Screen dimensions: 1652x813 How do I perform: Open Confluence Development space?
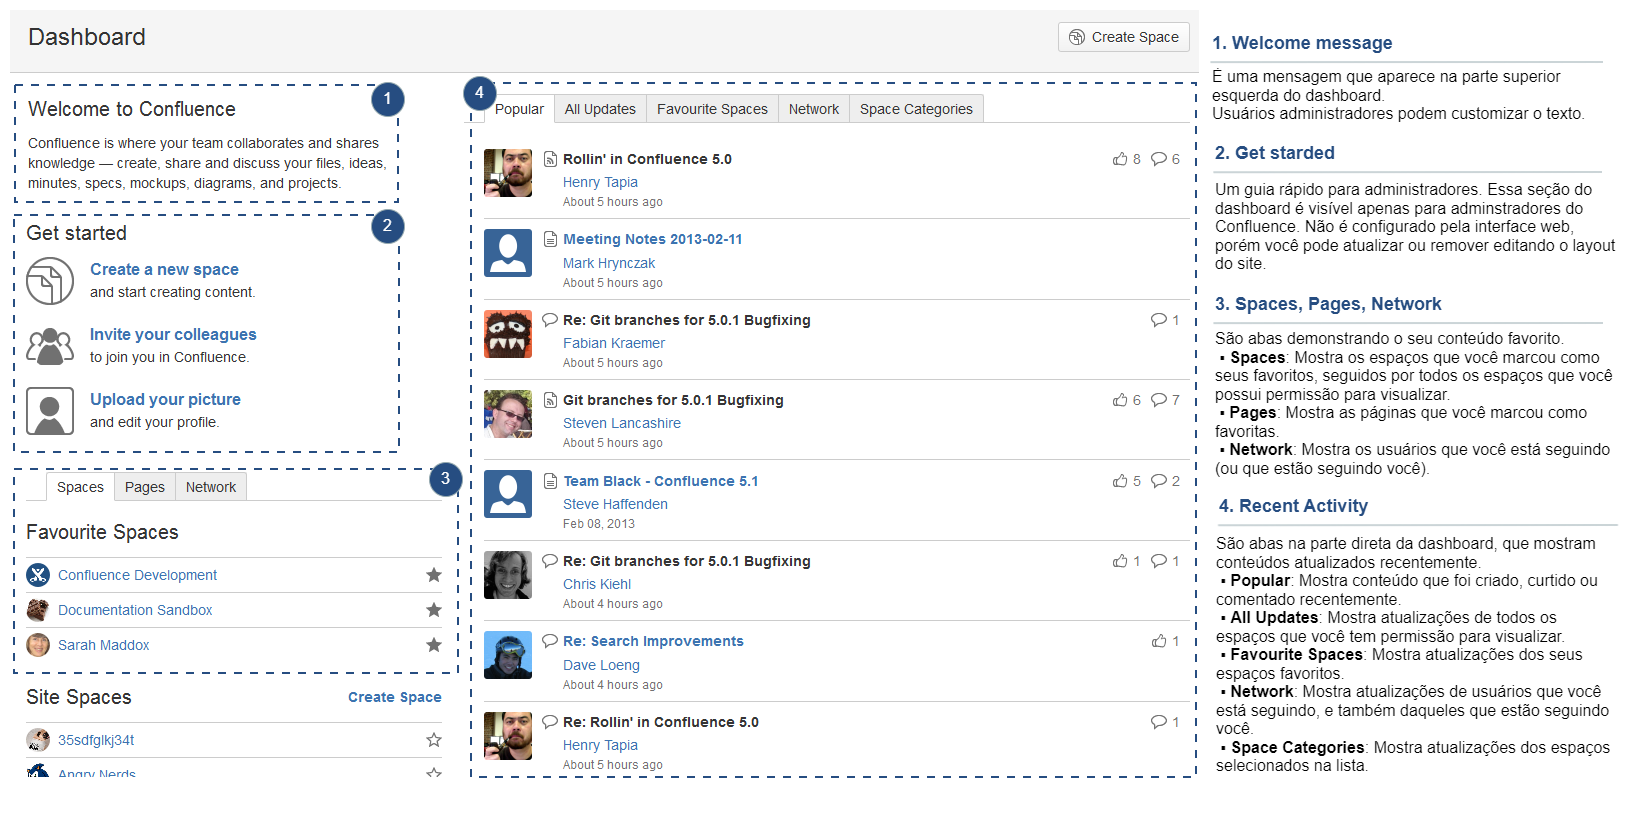pyautogui.click(x=137, y=575)
